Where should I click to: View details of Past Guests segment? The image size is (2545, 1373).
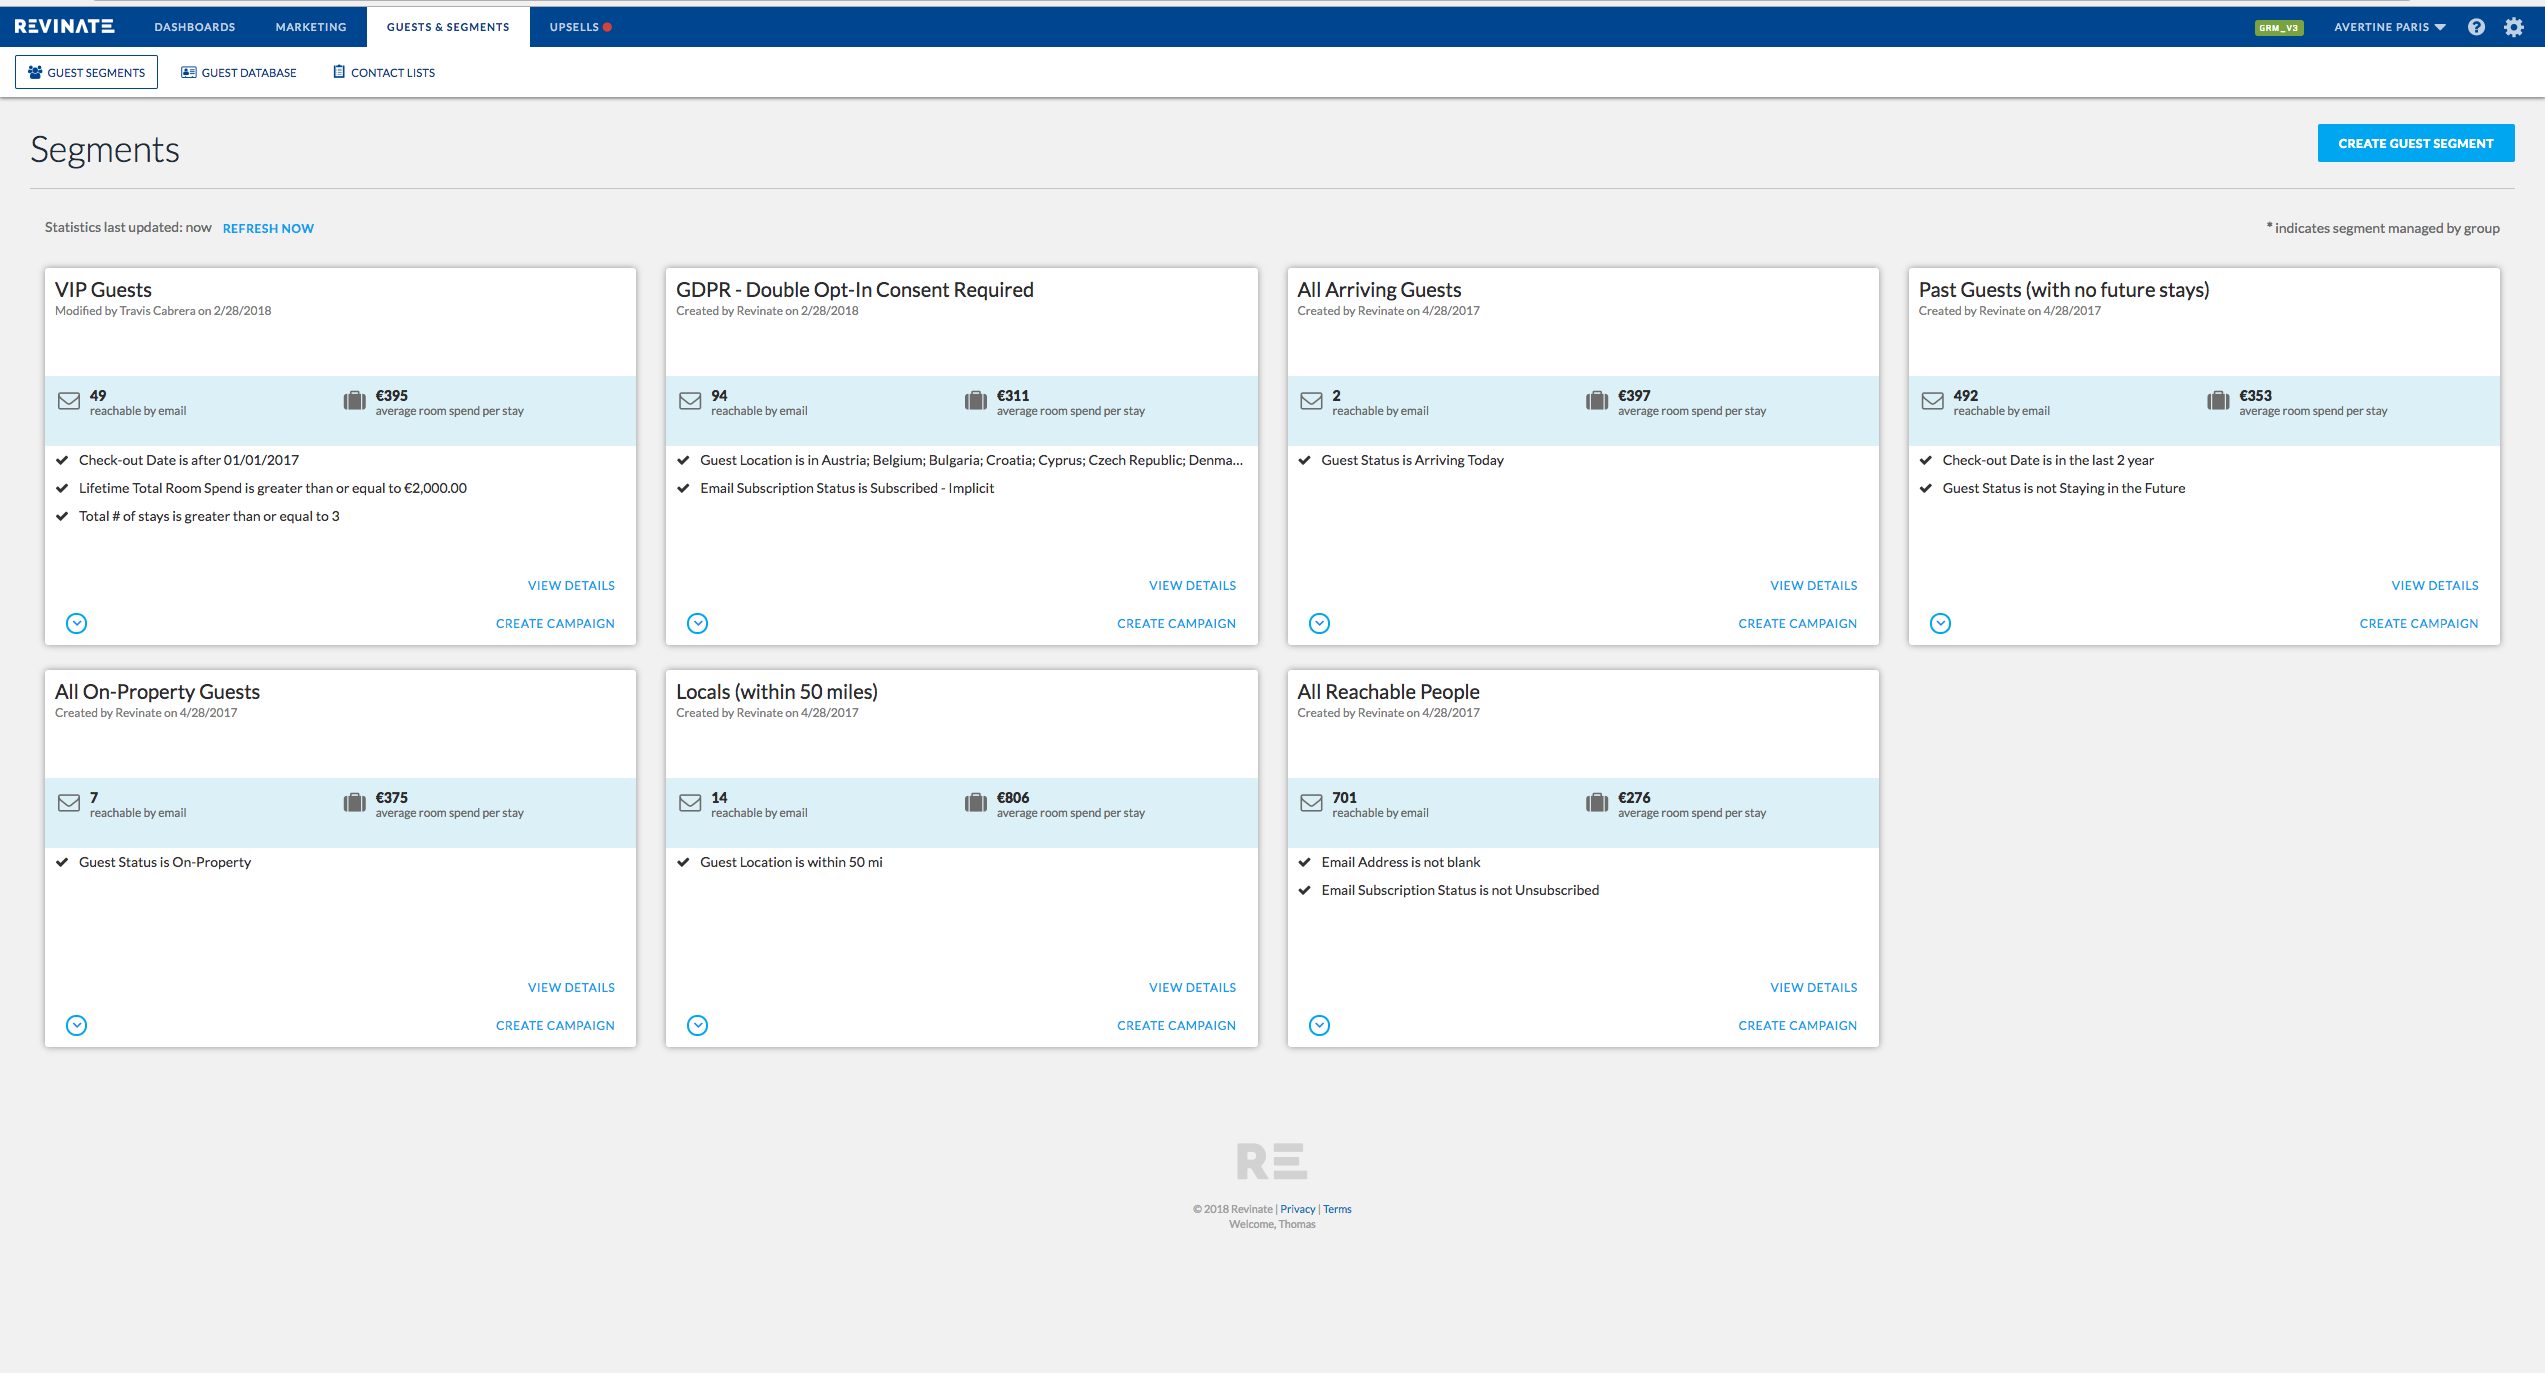click(x=2435, y=585)
